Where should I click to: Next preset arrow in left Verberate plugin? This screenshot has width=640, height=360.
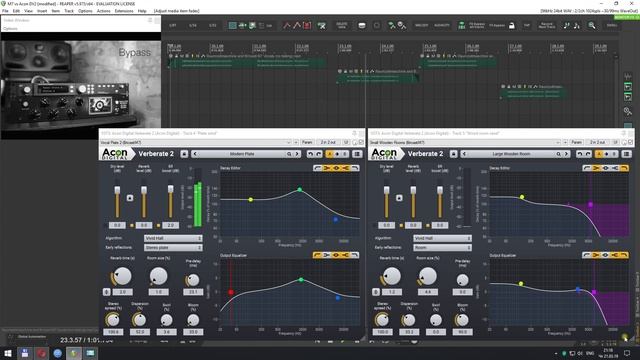pos(297,154)
